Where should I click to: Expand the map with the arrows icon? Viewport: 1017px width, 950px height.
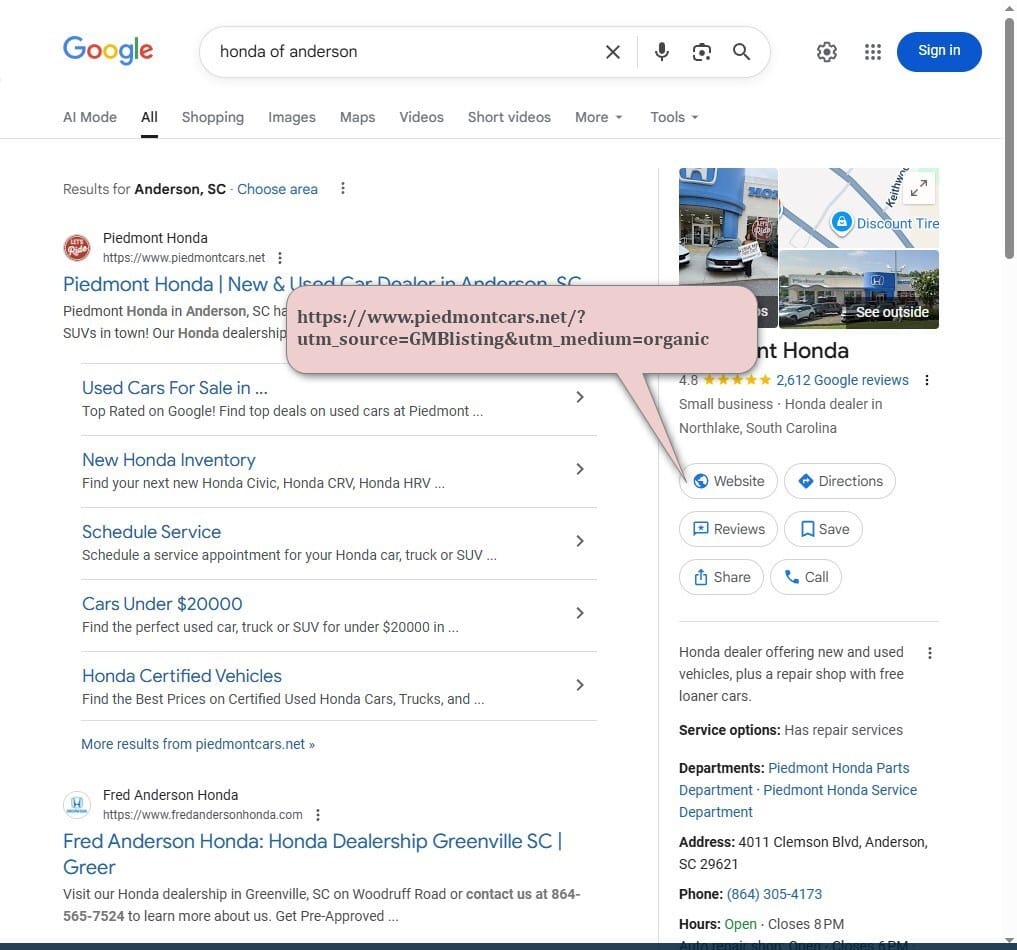(x=918, y=188)
